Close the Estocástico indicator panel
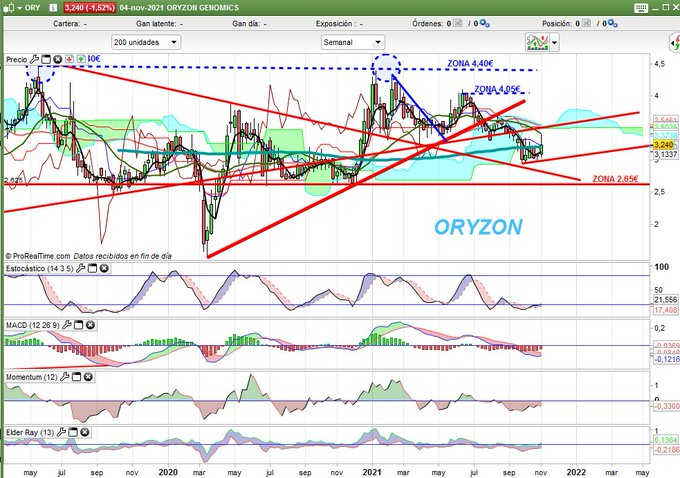The image size is (680, 478). pos(104,268)
